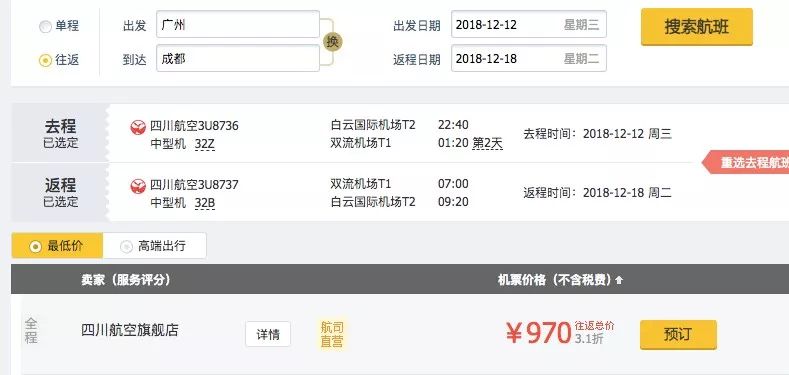Click 第2天 next-day arrival indicator
Image resolution: width=789 pixels, height=375 pixels.
click(487, 143)
